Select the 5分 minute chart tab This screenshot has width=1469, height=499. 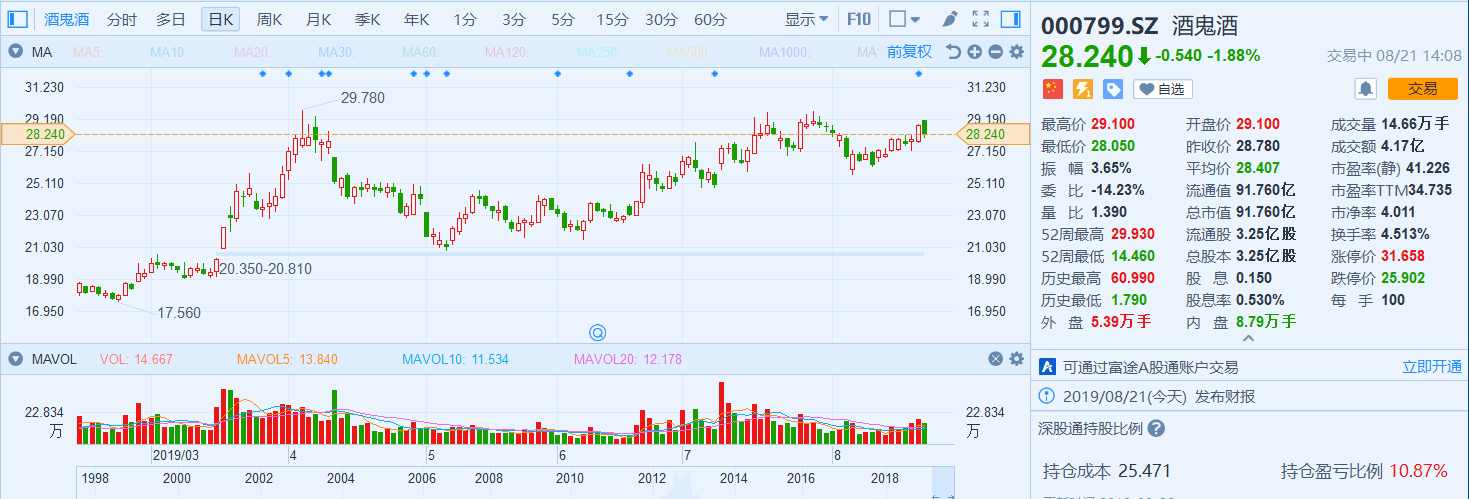point(563,18)
